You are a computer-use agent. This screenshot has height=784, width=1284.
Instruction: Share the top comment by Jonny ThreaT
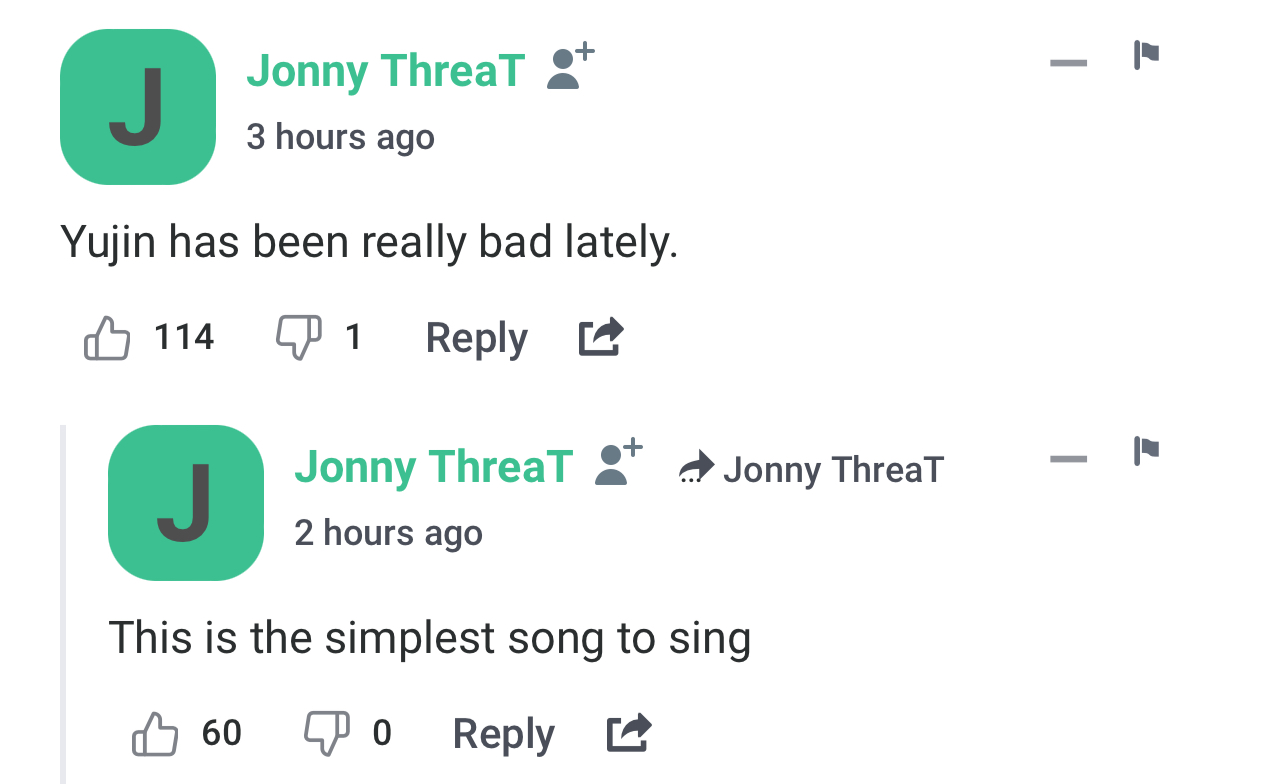click(601, 337)
